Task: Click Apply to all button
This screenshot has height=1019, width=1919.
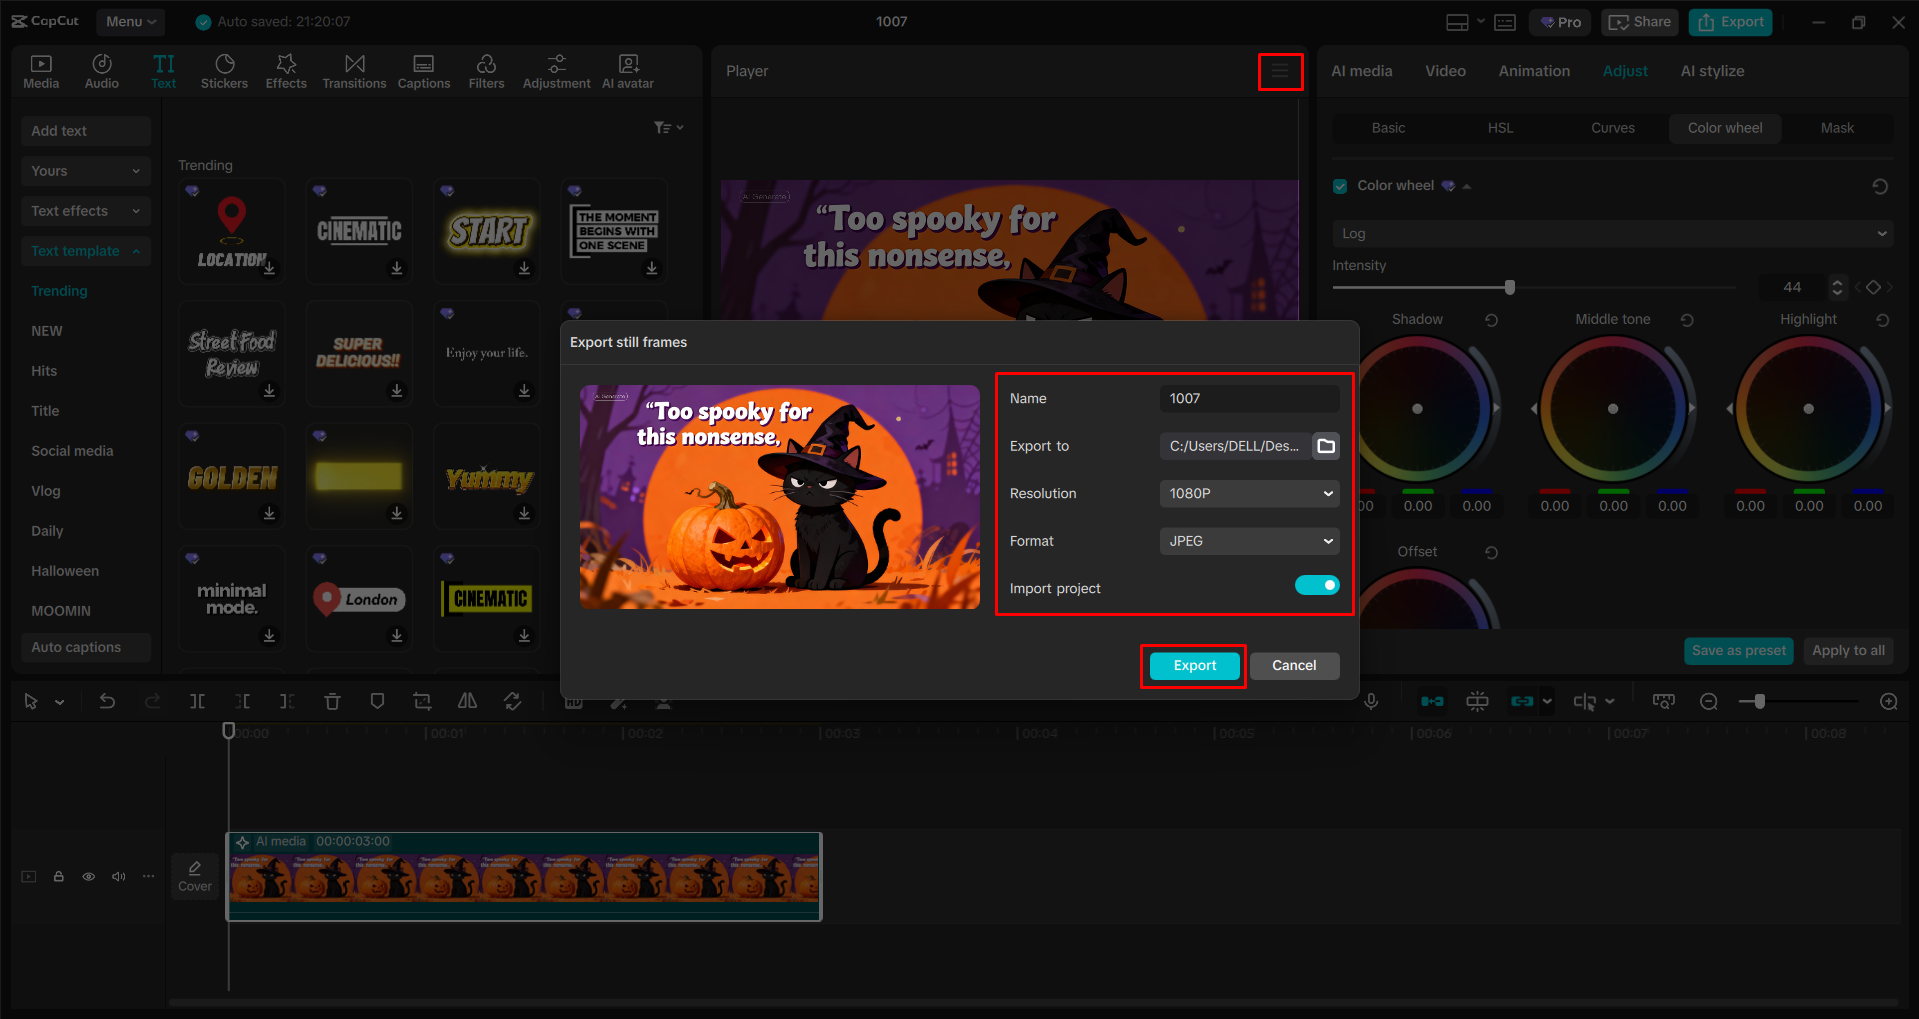Action: coord(1848,651)
